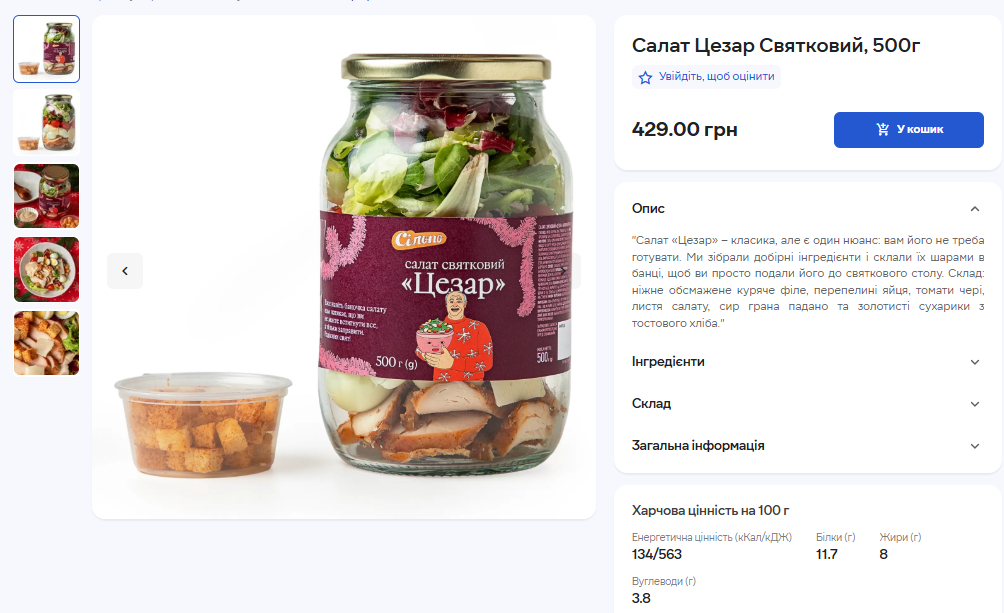
Task: Expand the Склад section chevron
Action: click(975, 404)
